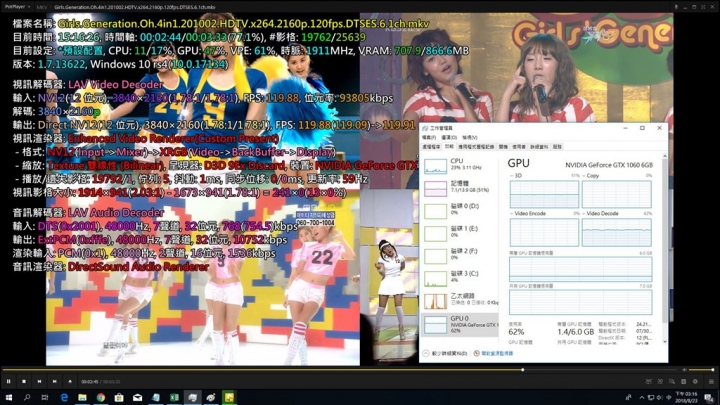Open Mail app from taskbar
The height and width of the screenshot is (405, 720).
(x=137, y=397)
